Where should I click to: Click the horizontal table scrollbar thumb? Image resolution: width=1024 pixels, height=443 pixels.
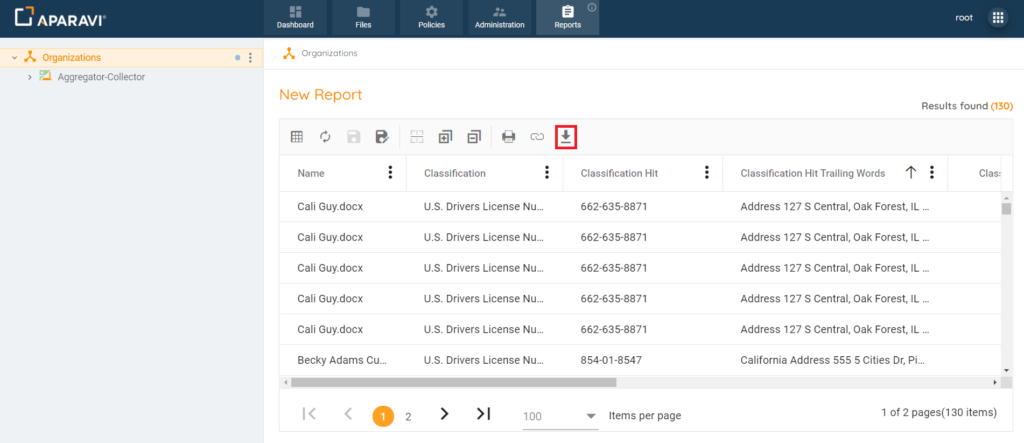click(x=453, y=382)
